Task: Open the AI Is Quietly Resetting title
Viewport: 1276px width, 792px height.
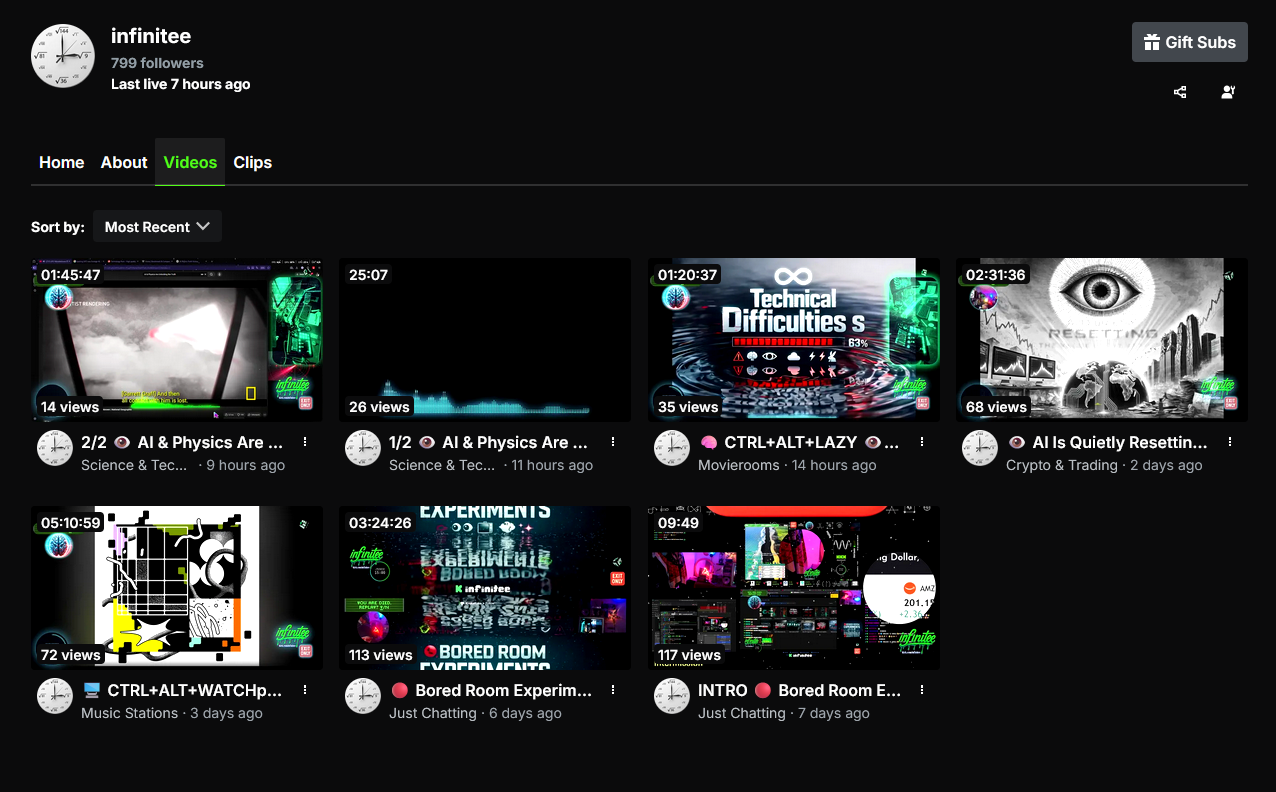Action: (x=1107, y=442)
